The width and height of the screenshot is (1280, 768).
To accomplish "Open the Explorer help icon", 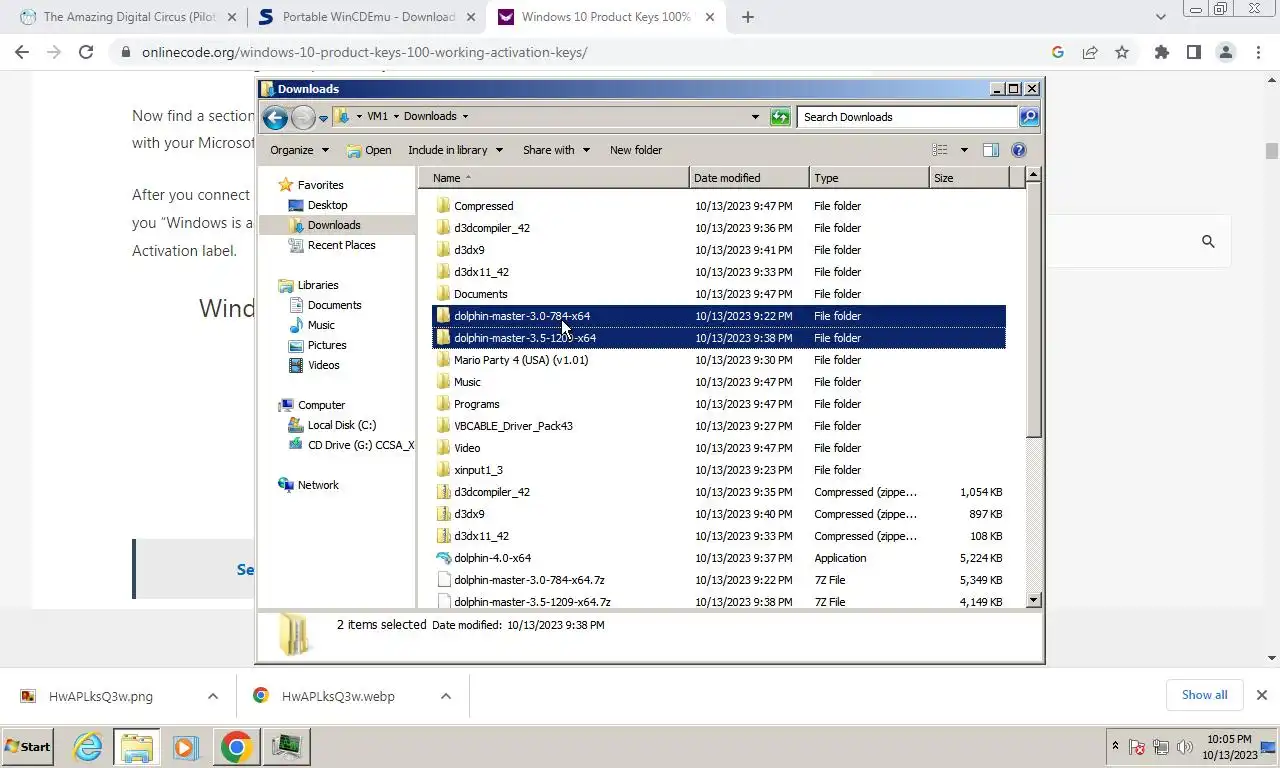I will (1019, 150).
